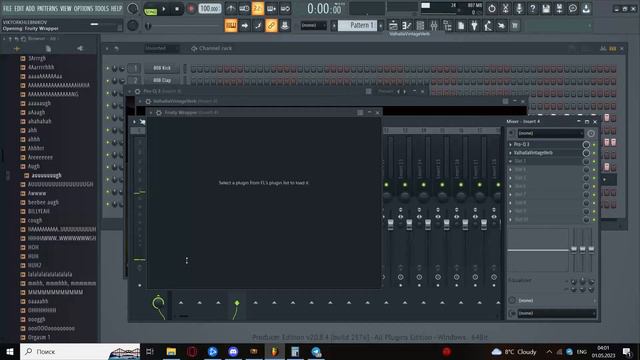Open the chat bubble icon
The height and width of the screenshot is (360, 640).
pyautogui.click(x=573, y=9)
